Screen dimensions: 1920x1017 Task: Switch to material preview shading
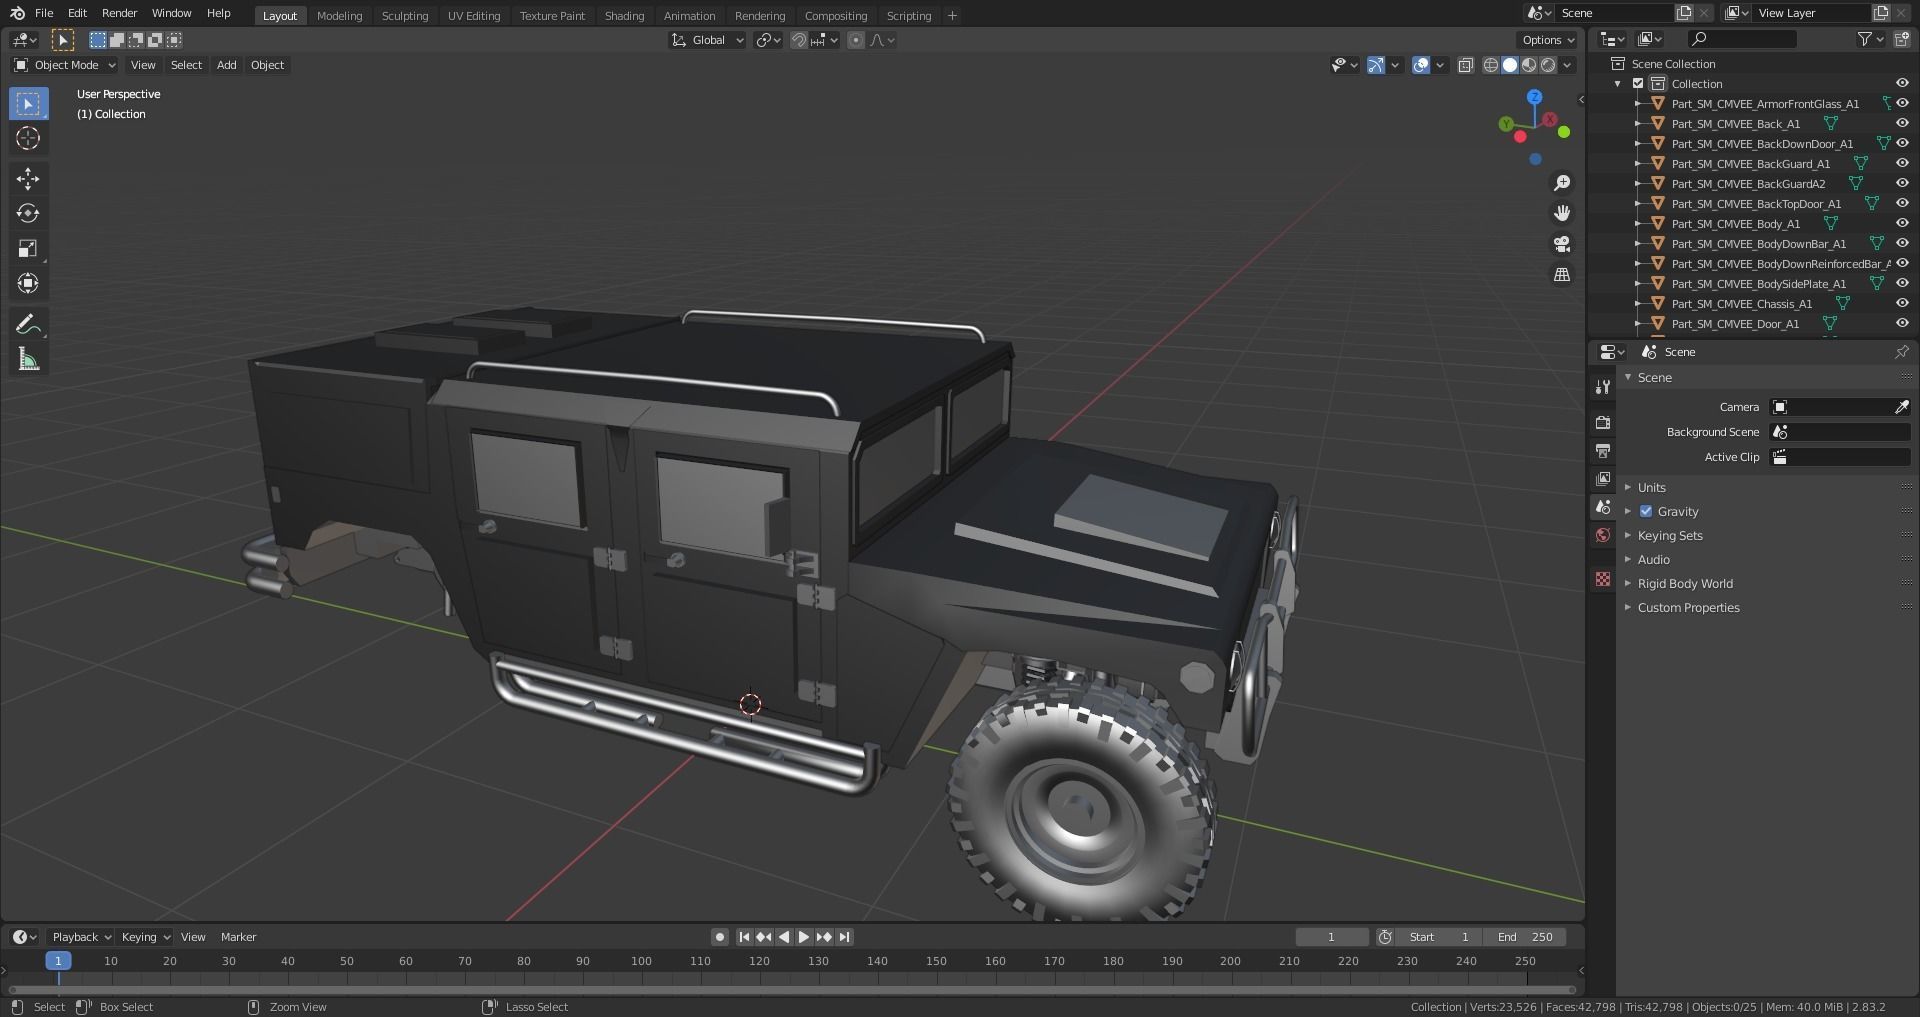[1529, 65]
